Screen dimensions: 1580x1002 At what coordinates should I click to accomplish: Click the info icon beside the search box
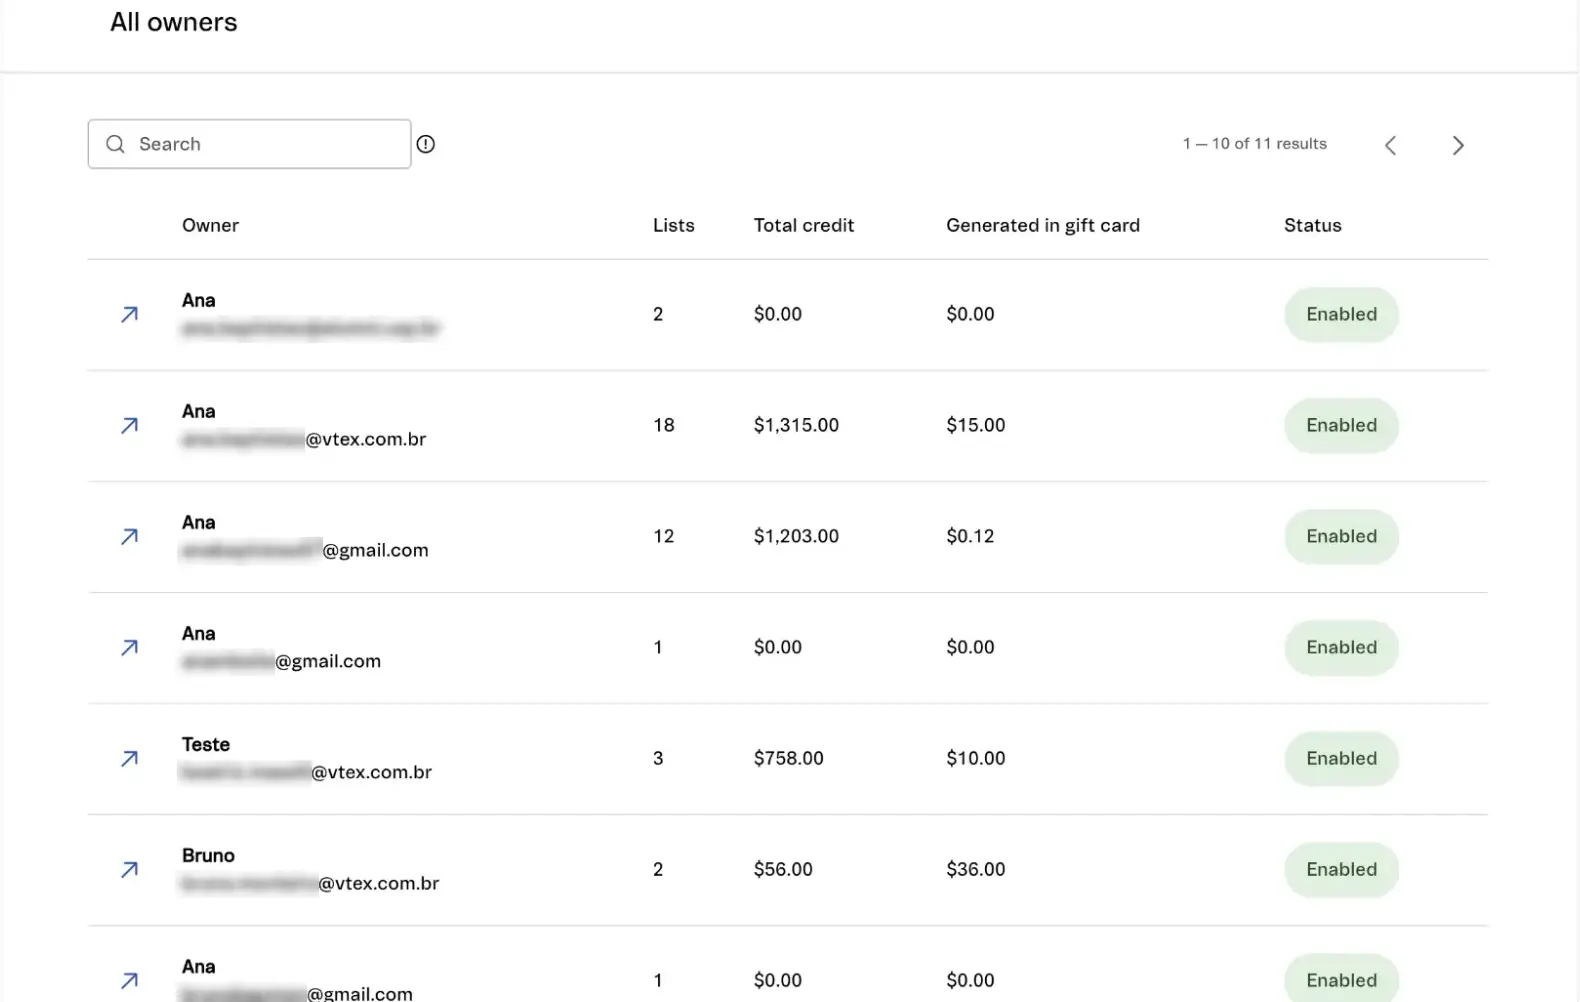[426, 144]
